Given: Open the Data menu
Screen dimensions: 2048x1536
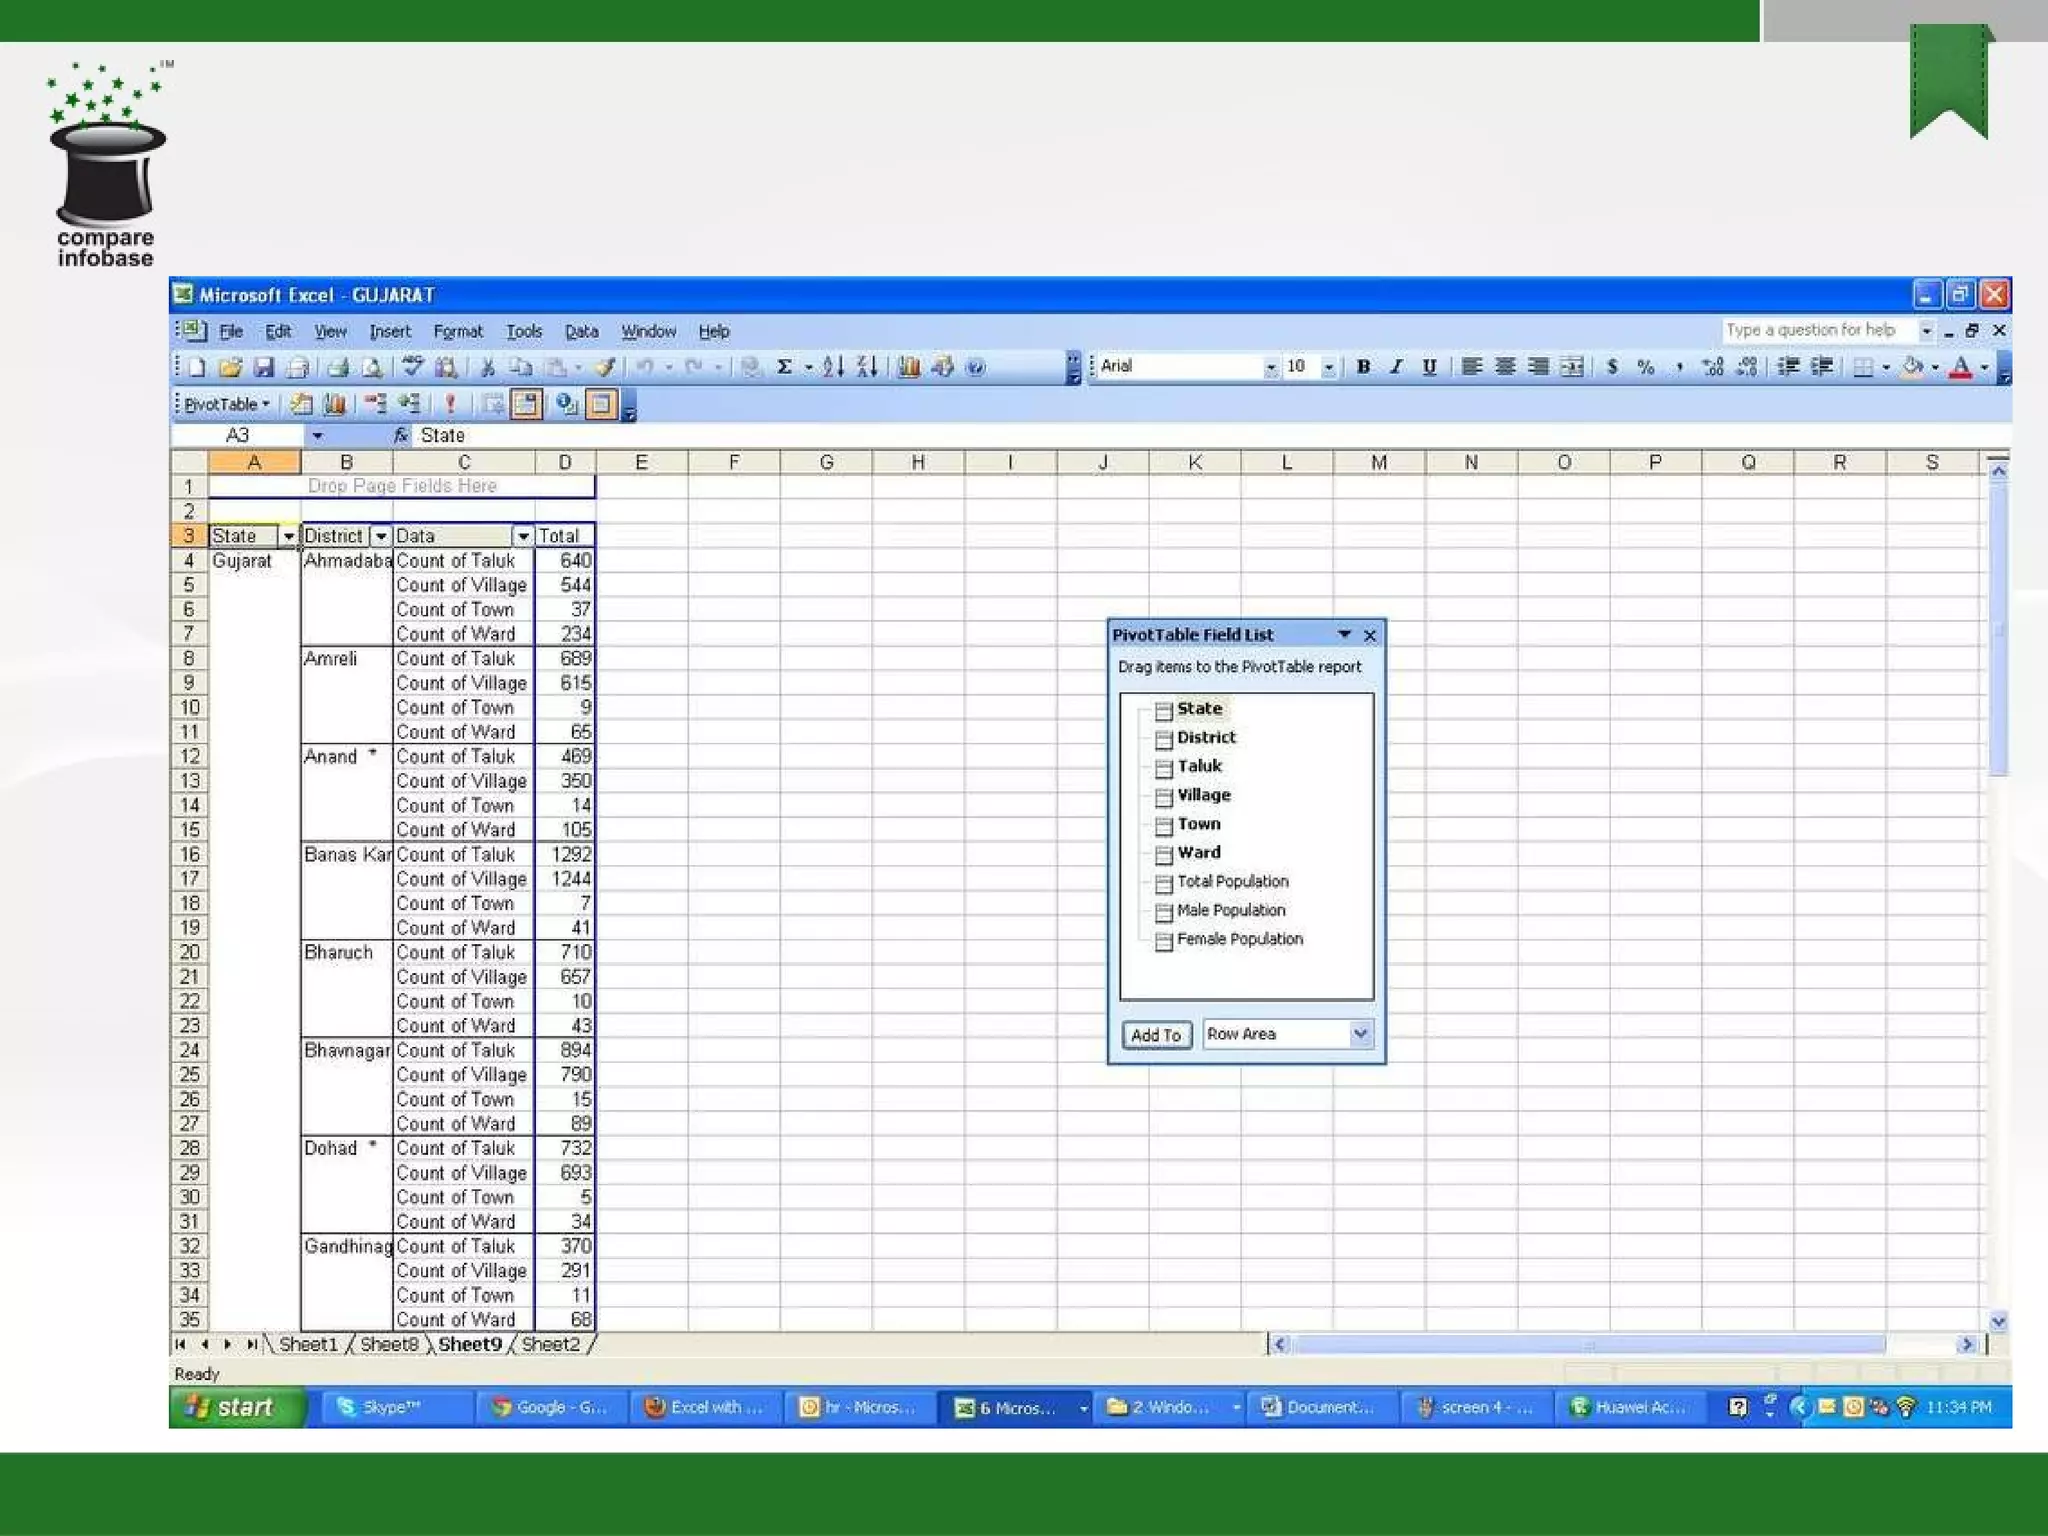Looking at the screenshot, I should pos(581,332).
